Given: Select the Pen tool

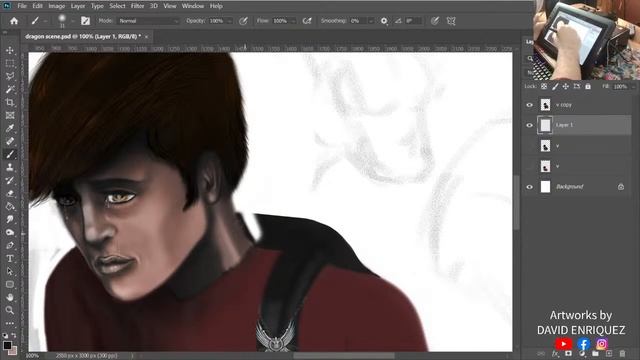Looking at the screenshot, I should [10, 246].
